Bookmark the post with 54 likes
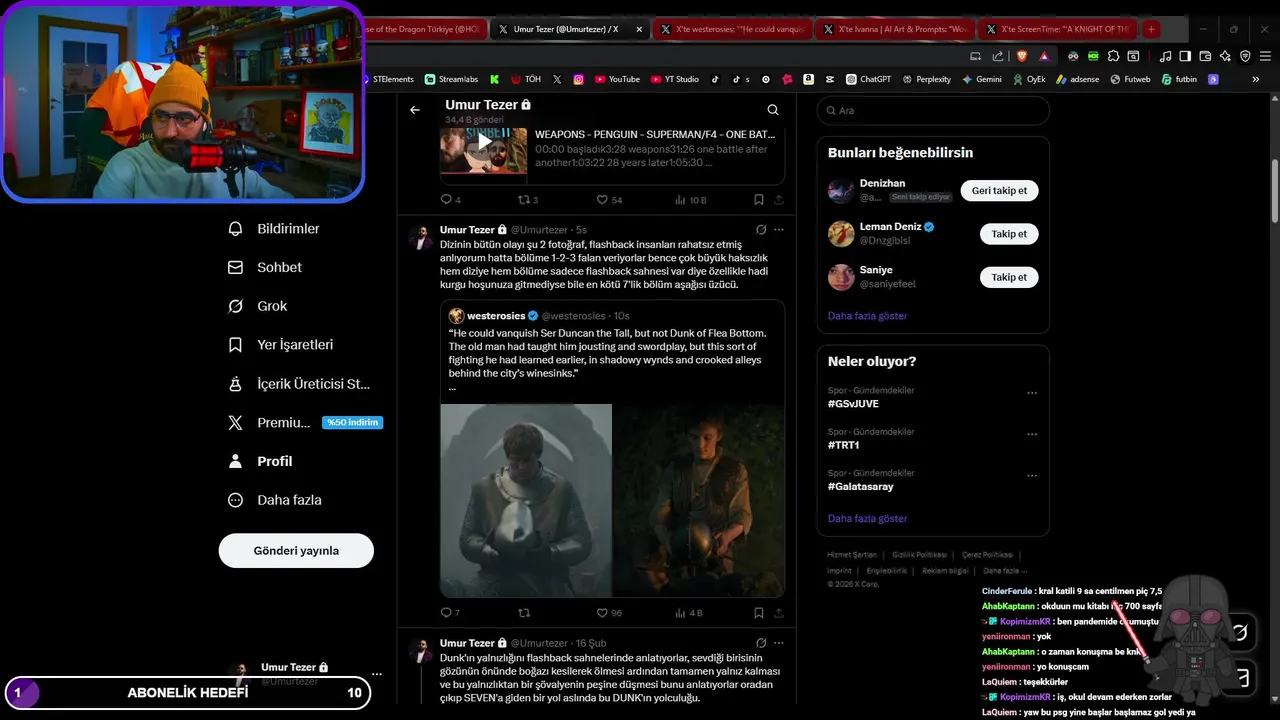Screen dimensions: 1280x720 tap(759, 199)
